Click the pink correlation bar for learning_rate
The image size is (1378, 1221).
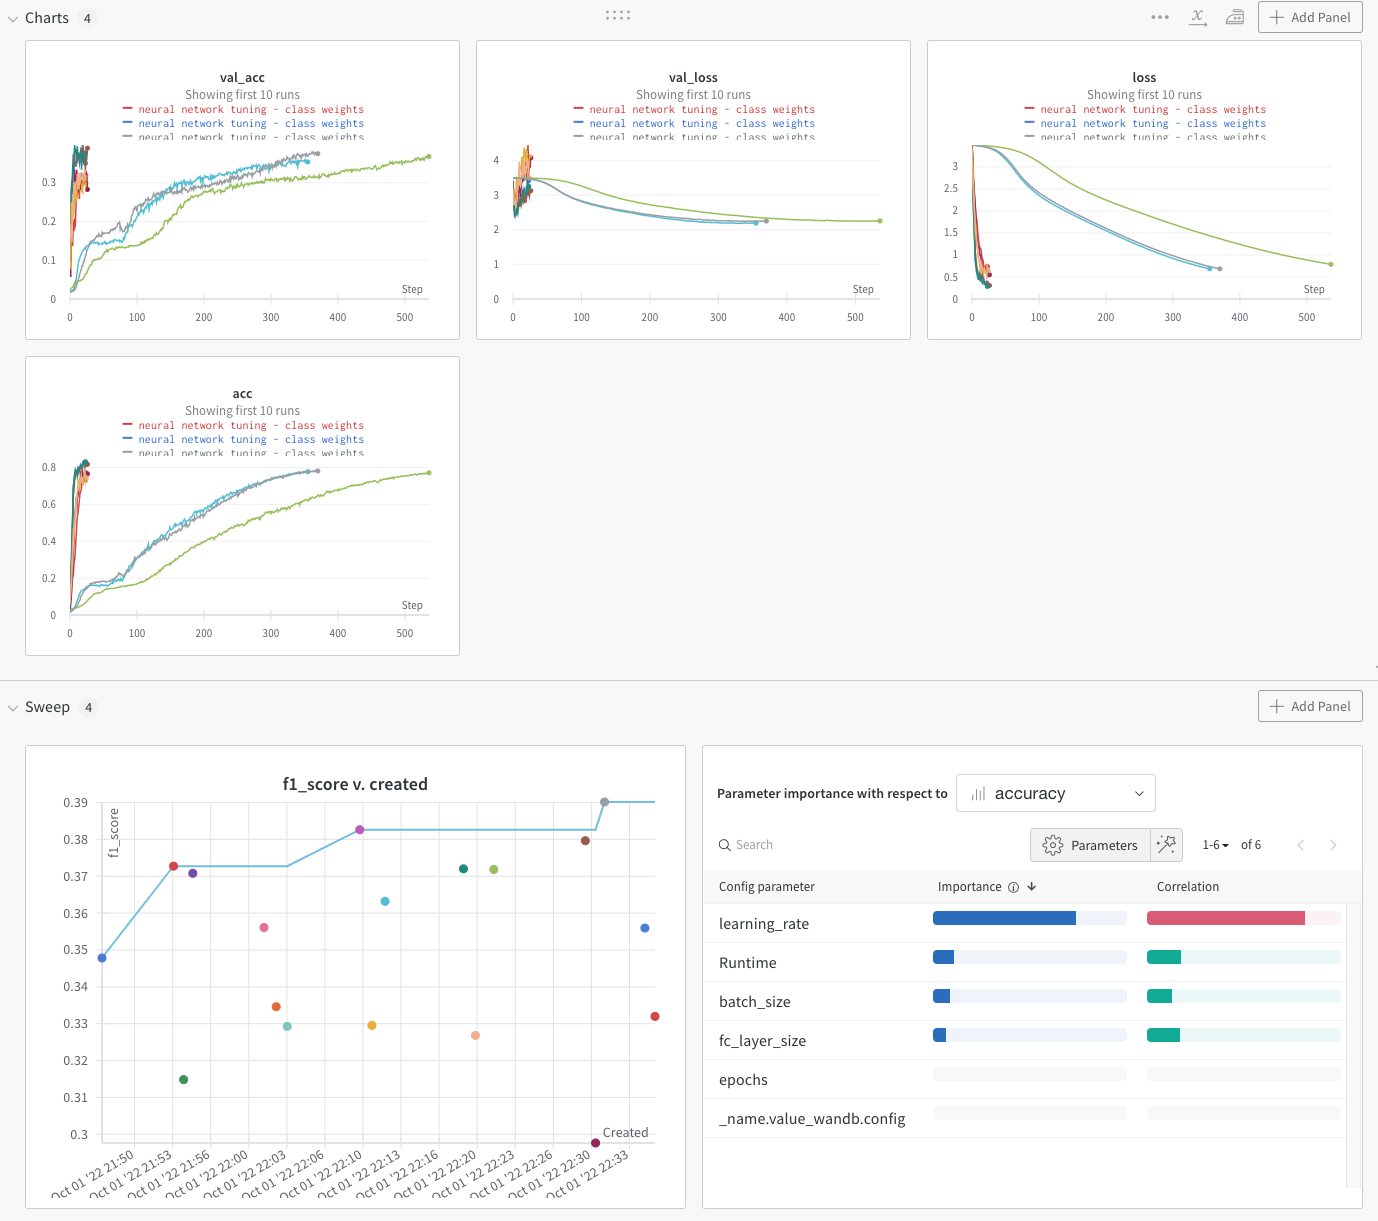[1227, 917]
